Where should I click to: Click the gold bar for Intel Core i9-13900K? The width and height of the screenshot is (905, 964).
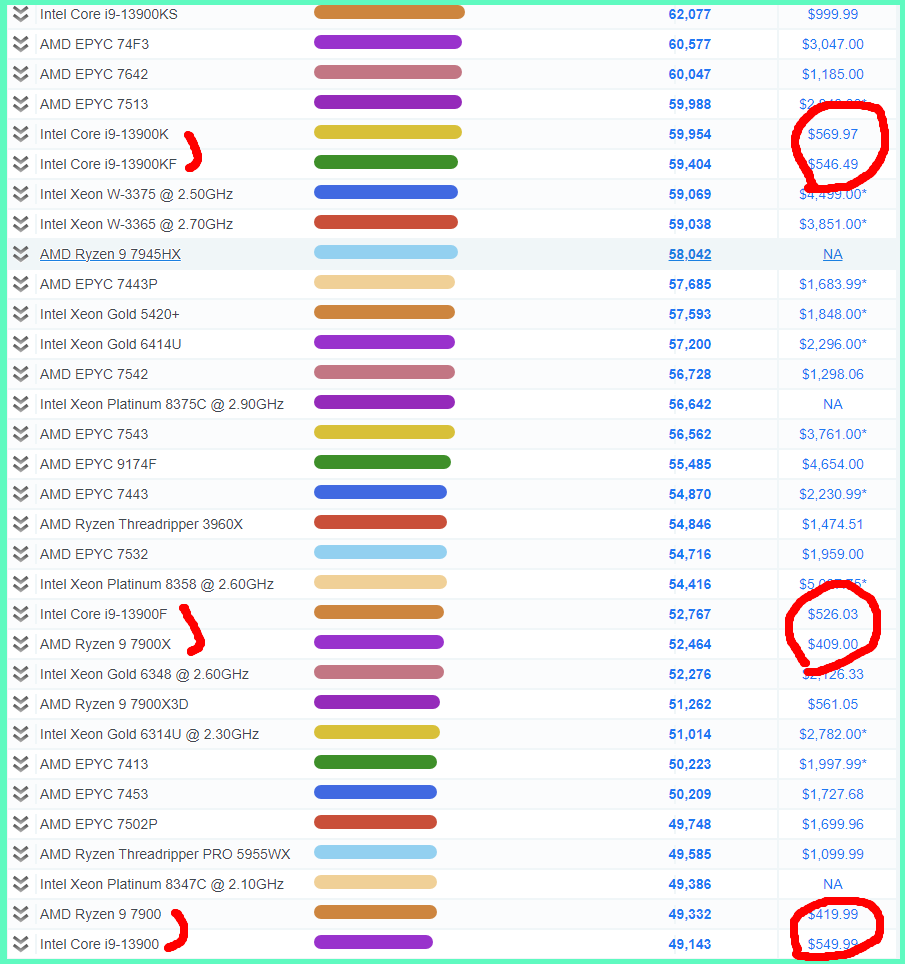(387, 132)
